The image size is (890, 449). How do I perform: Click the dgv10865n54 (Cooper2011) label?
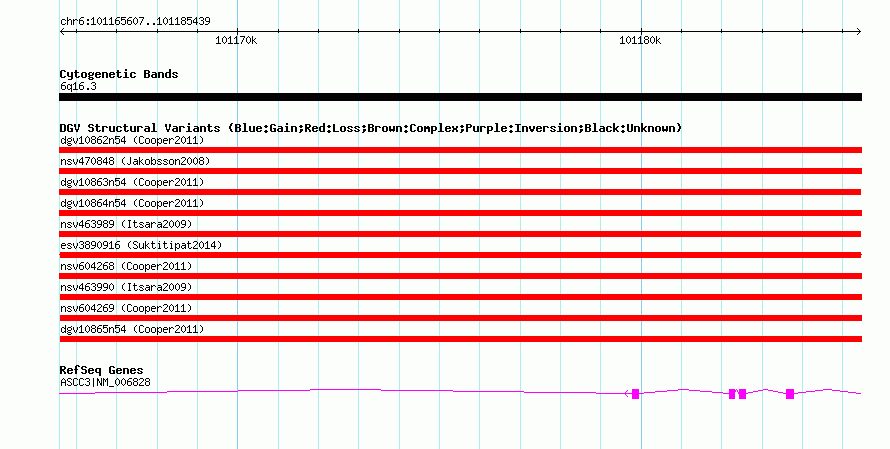132,329
